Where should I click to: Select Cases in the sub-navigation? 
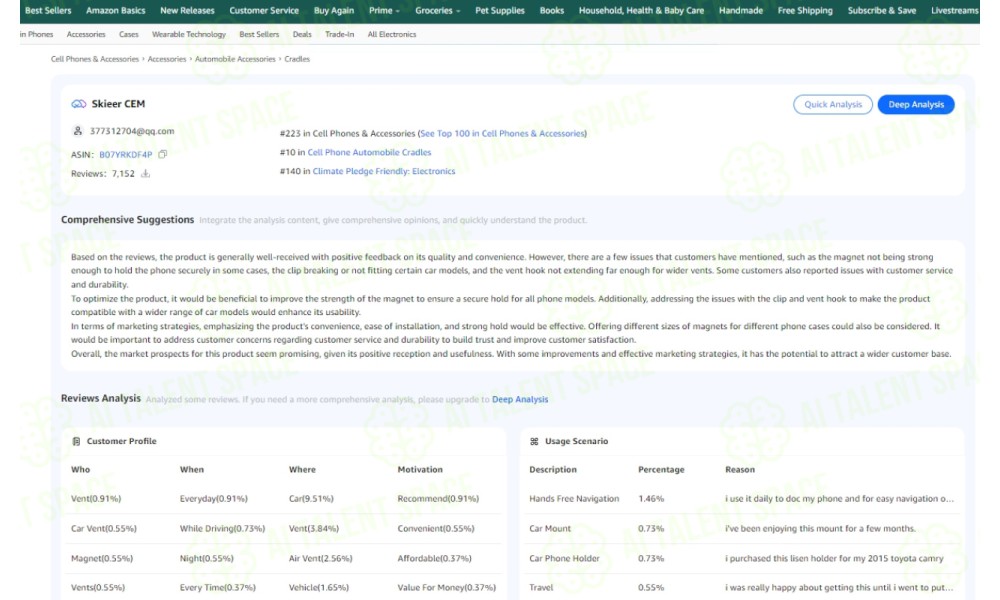click(x=128, y=34)
